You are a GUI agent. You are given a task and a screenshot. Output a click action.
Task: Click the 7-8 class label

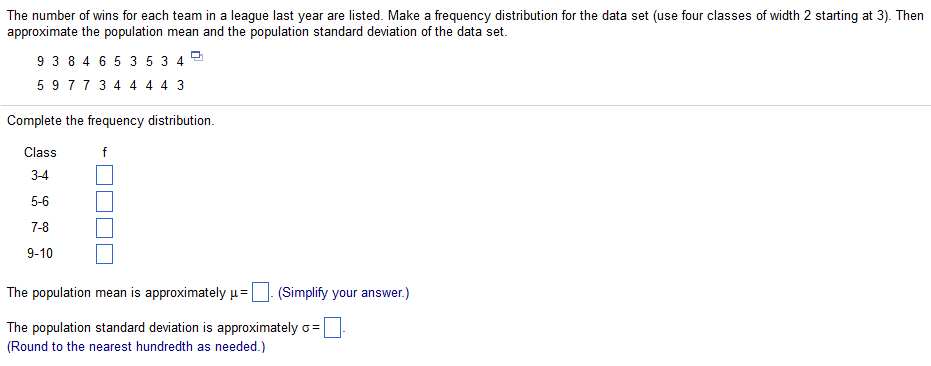click(40, 228)
